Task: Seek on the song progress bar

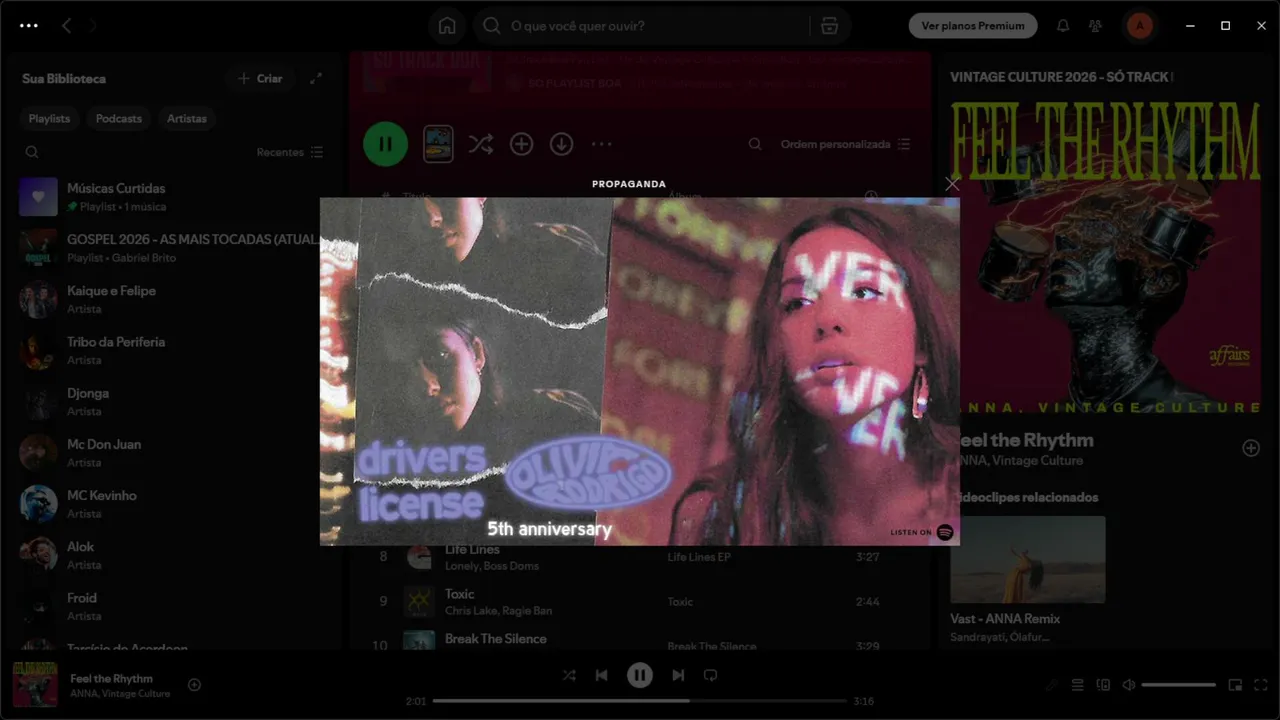Action: pyautogui.click(x=640, y=701)
